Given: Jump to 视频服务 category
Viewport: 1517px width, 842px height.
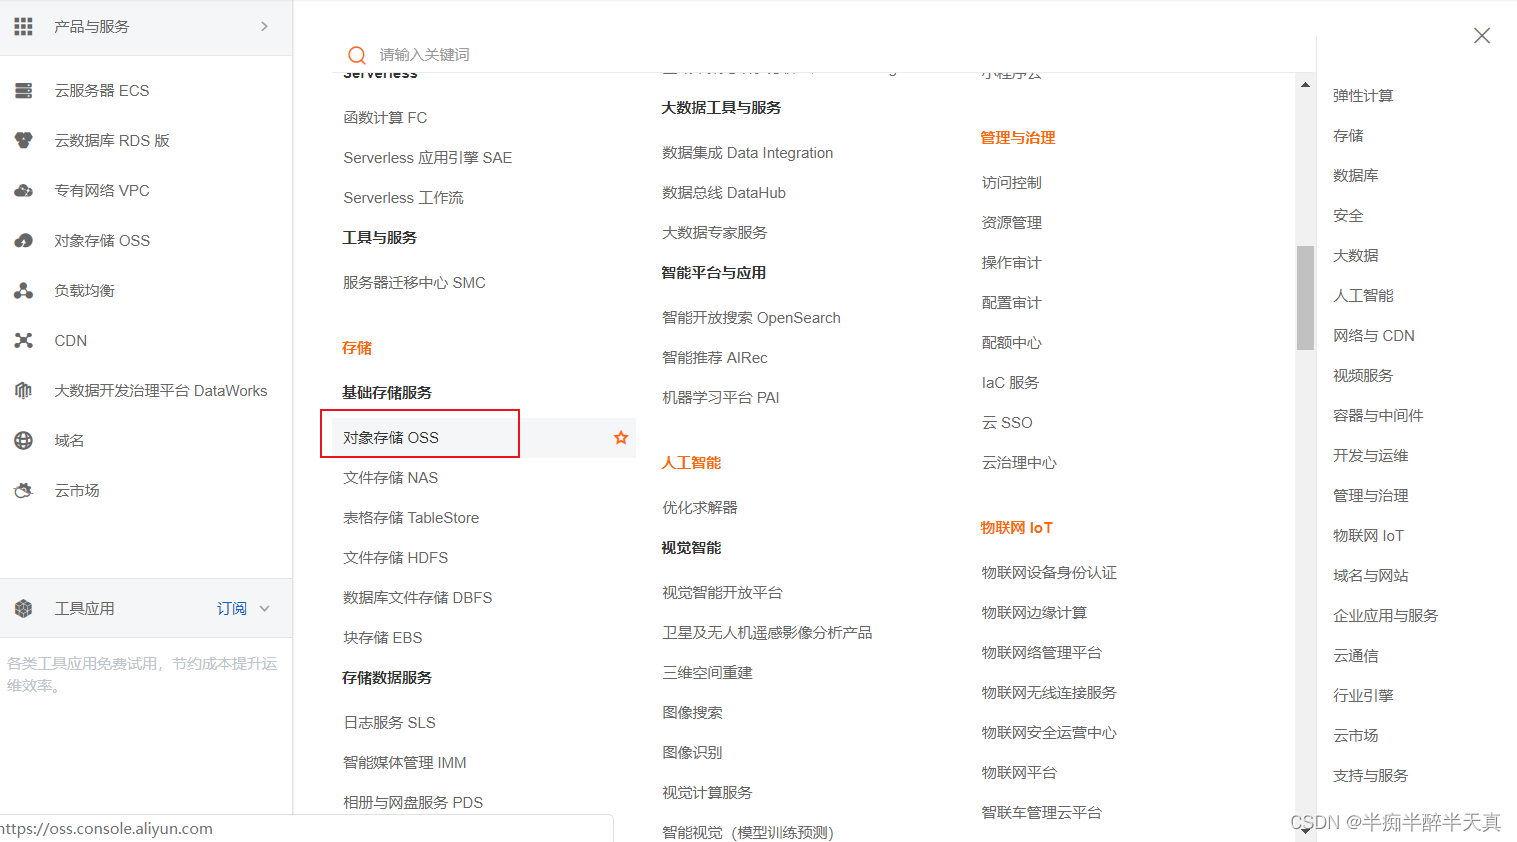Looking at the screenshot, I should tap(1363, 375).
